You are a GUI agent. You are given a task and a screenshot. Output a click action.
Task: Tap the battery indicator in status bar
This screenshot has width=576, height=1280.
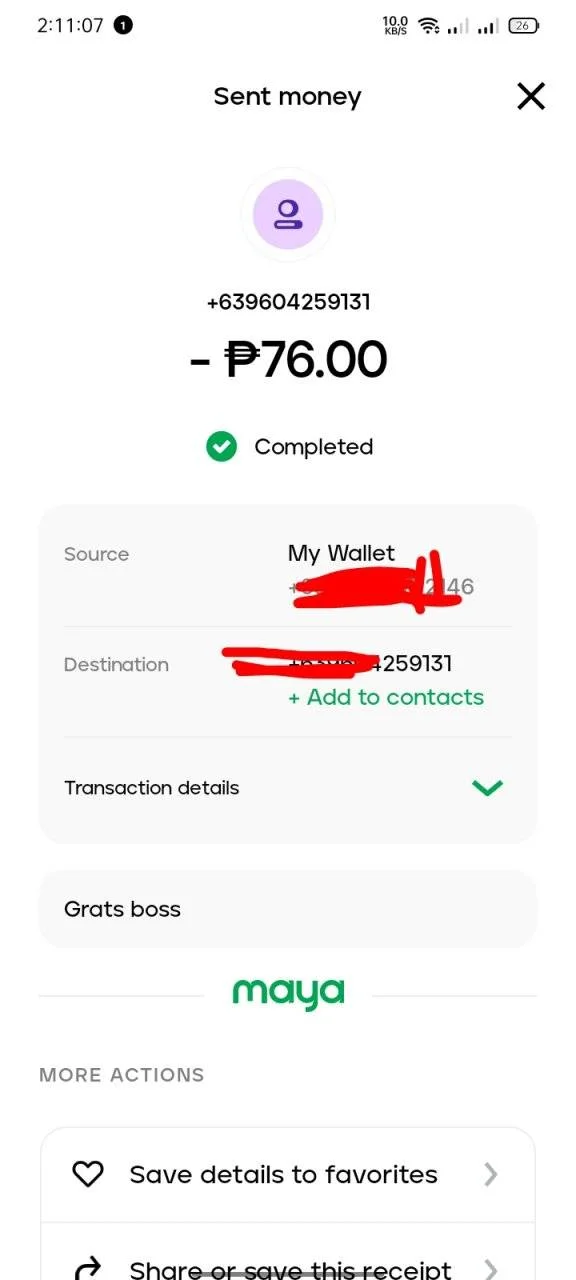(524, 26)
